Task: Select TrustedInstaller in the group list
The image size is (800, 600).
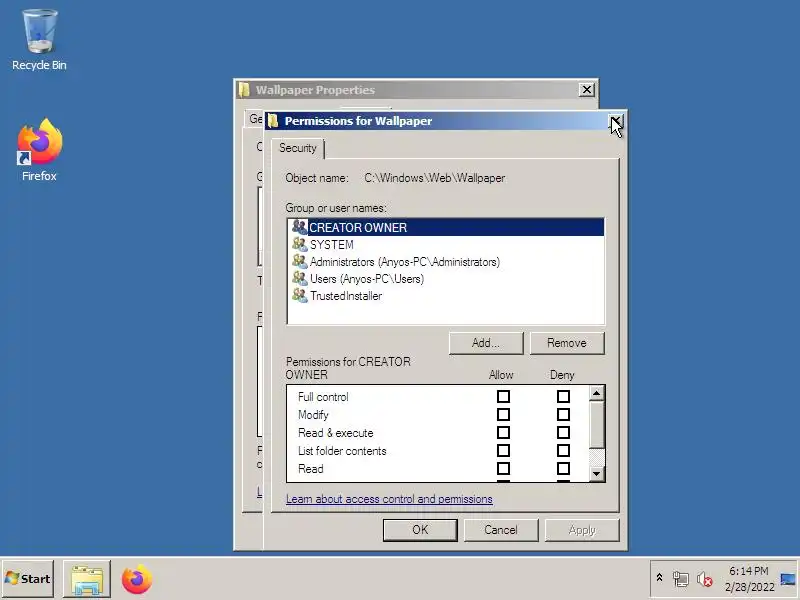Action: (446, 296)
